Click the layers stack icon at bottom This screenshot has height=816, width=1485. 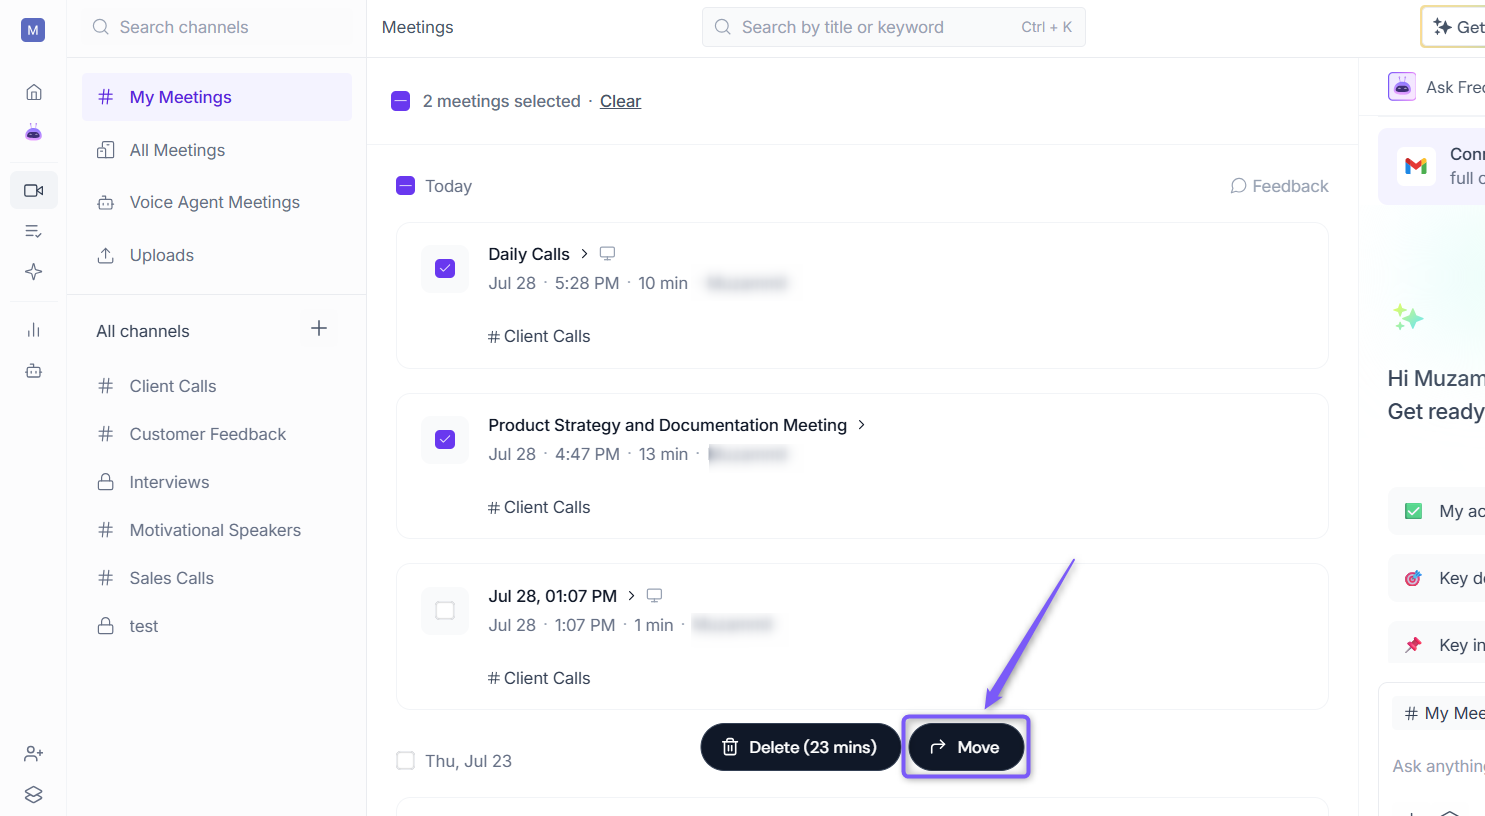coord(34,795)
